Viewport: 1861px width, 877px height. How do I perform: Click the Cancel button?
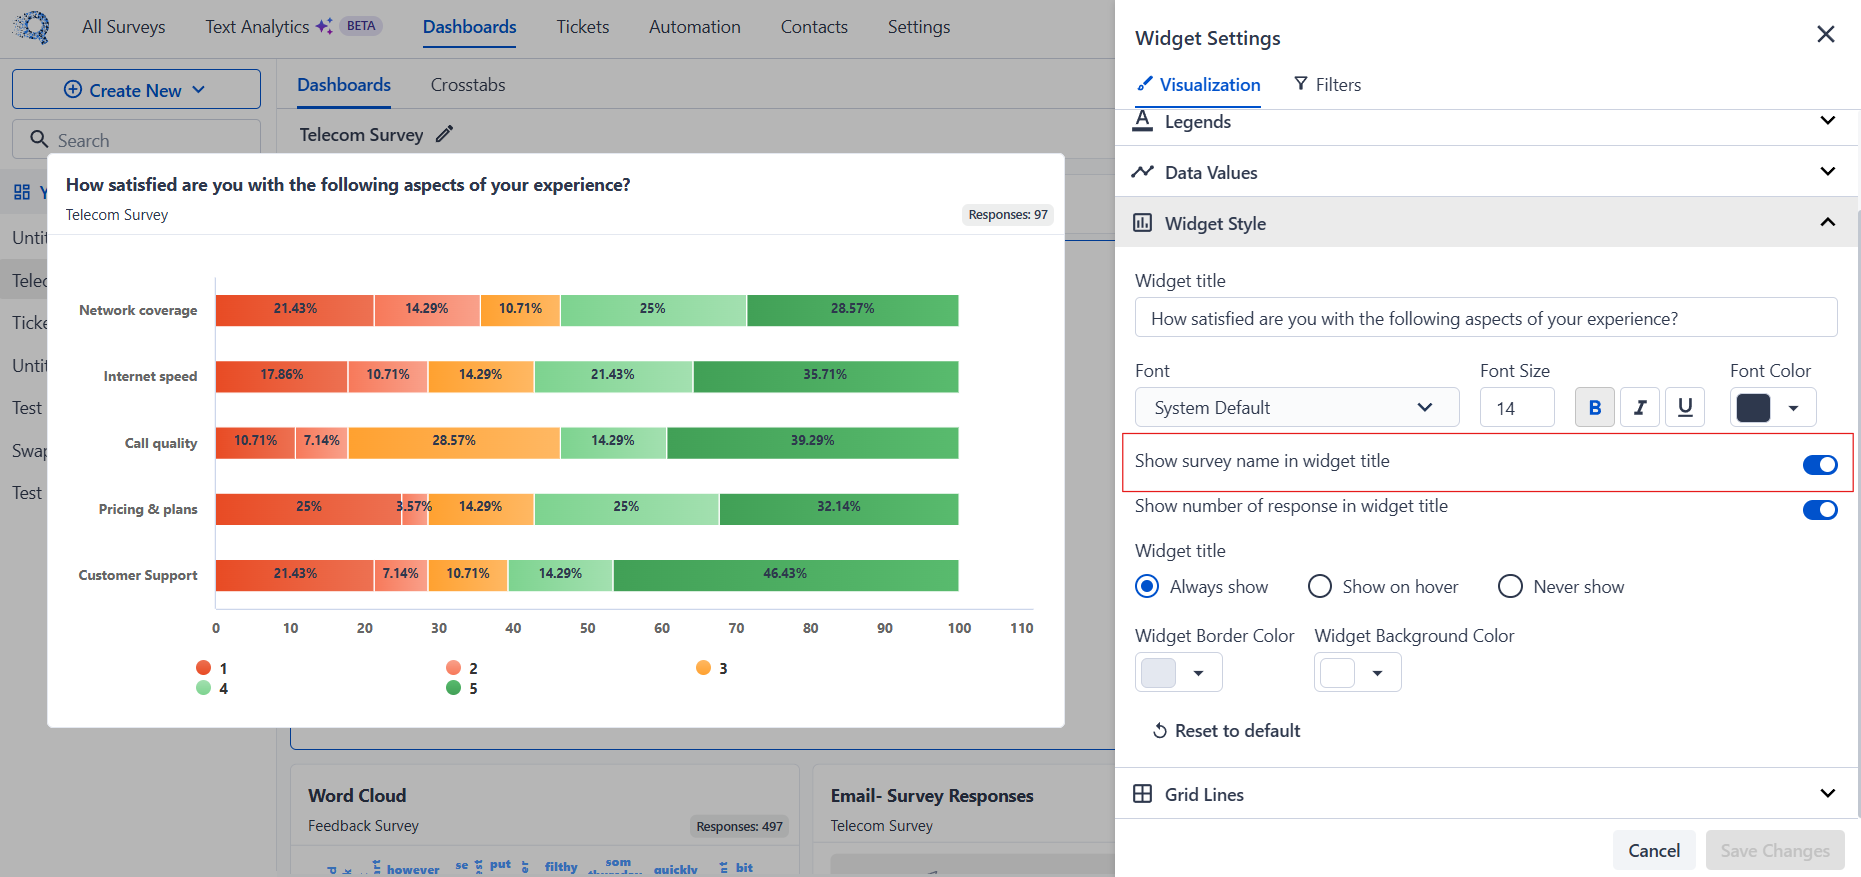coord(1654,850)
